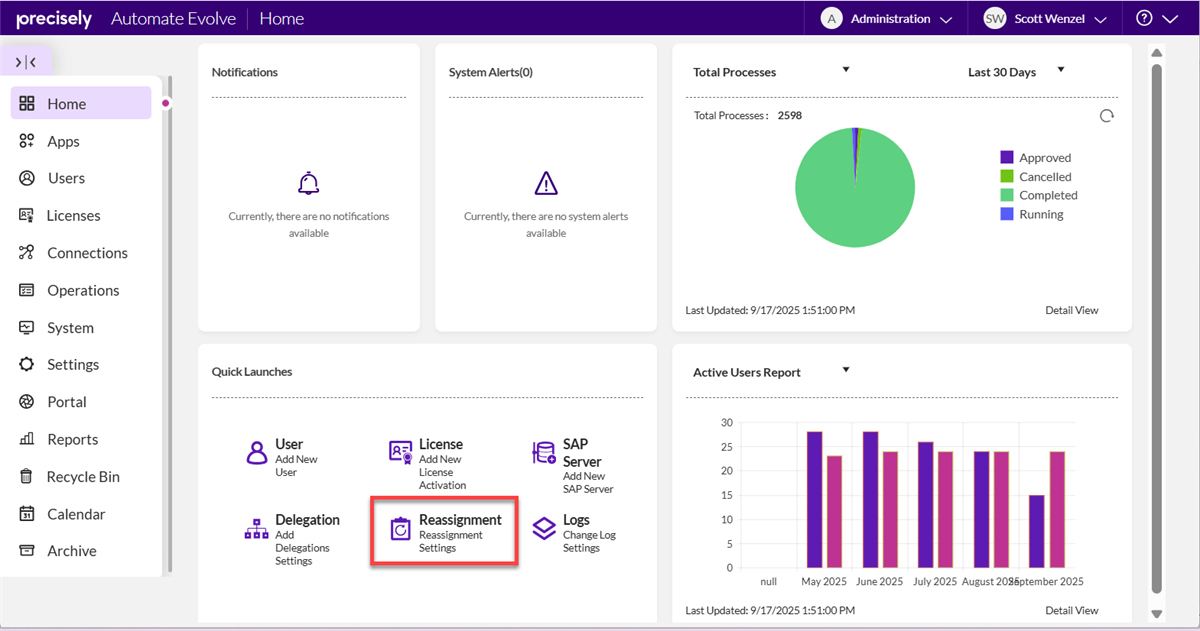Open Scott Wenzel user account menu
The image size is (1200, 631).
point(1044,19)
